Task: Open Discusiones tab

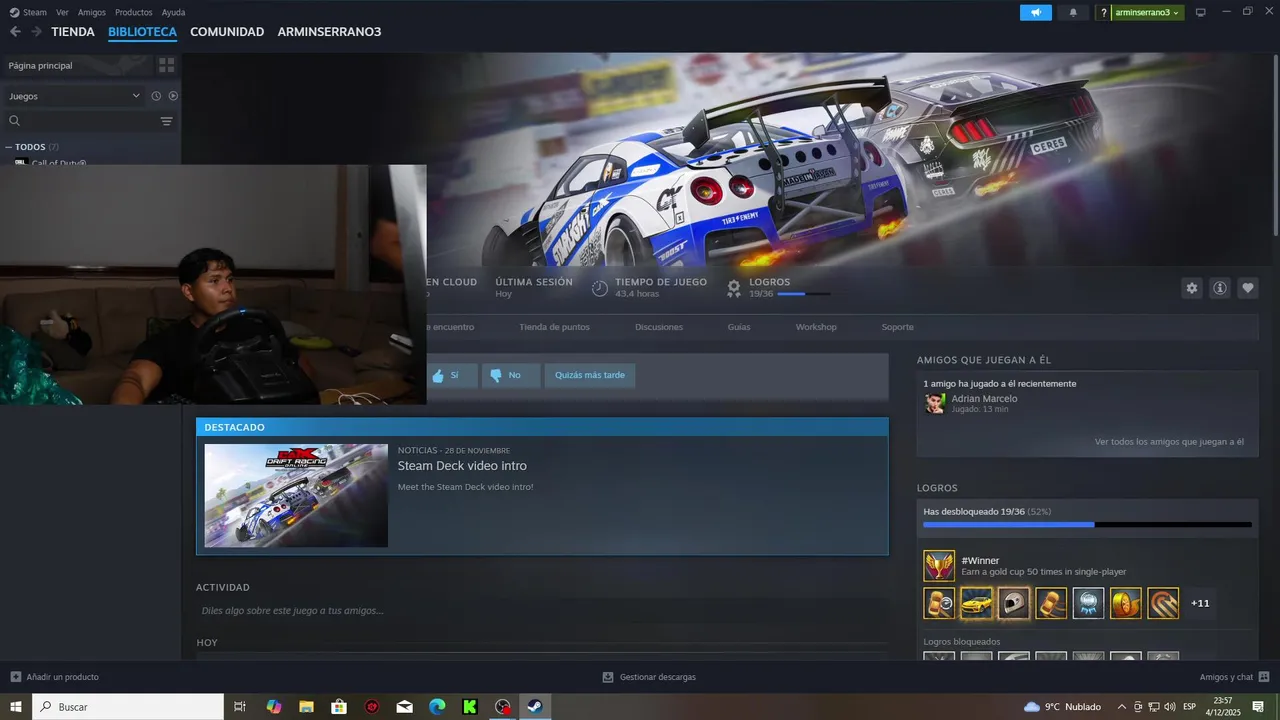Action: [659, 327]
